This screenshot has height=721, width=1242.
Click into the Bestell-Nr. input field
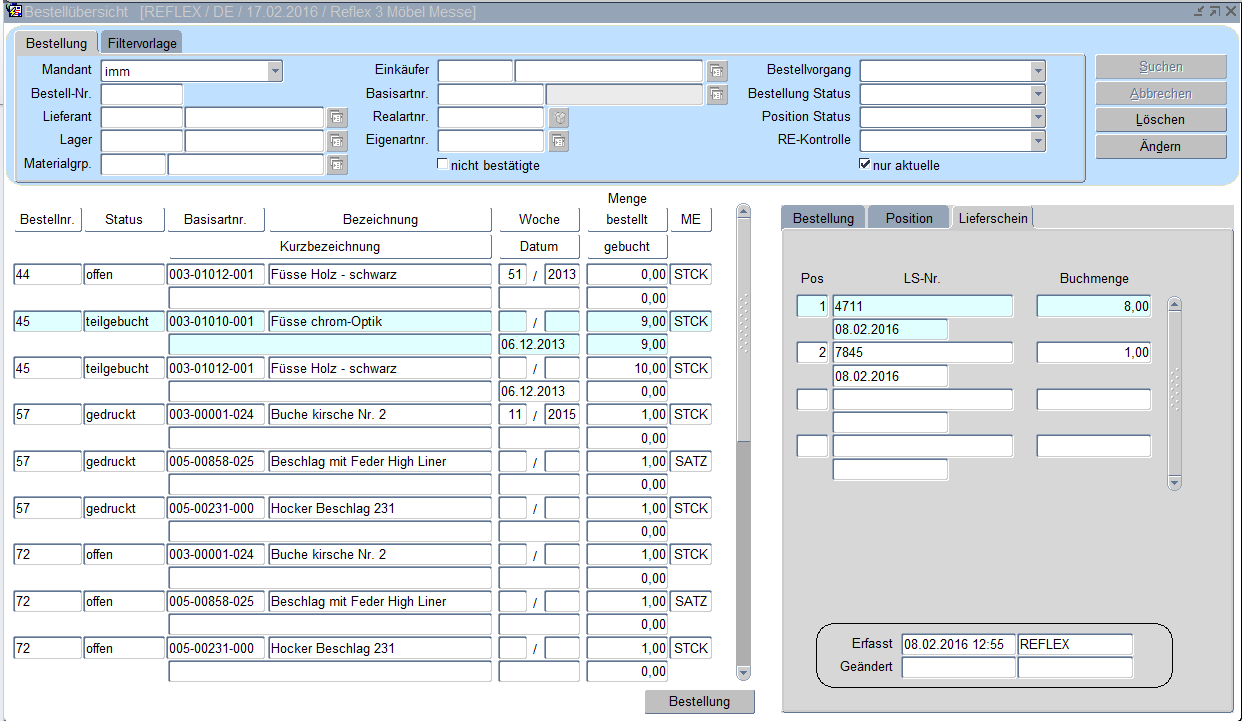pos(142,95)
